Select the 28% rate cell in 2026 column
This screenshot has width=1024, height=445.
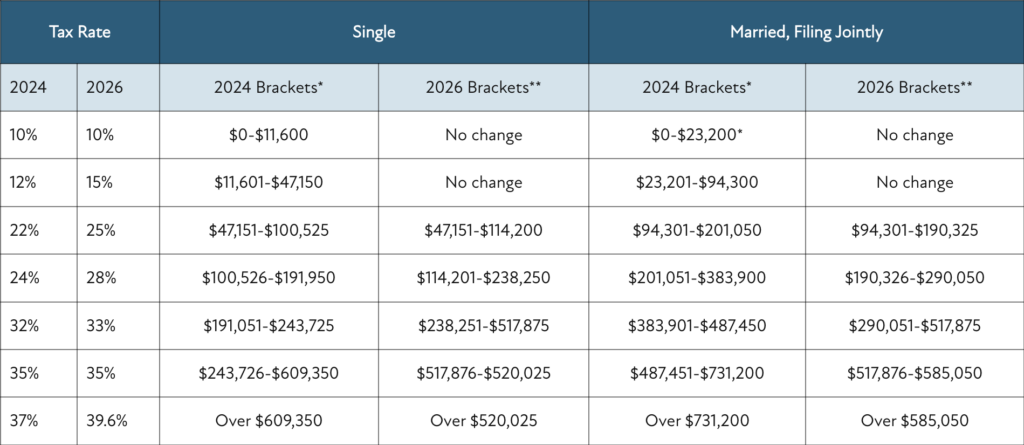pyautogui.click(x=101, y=279)
